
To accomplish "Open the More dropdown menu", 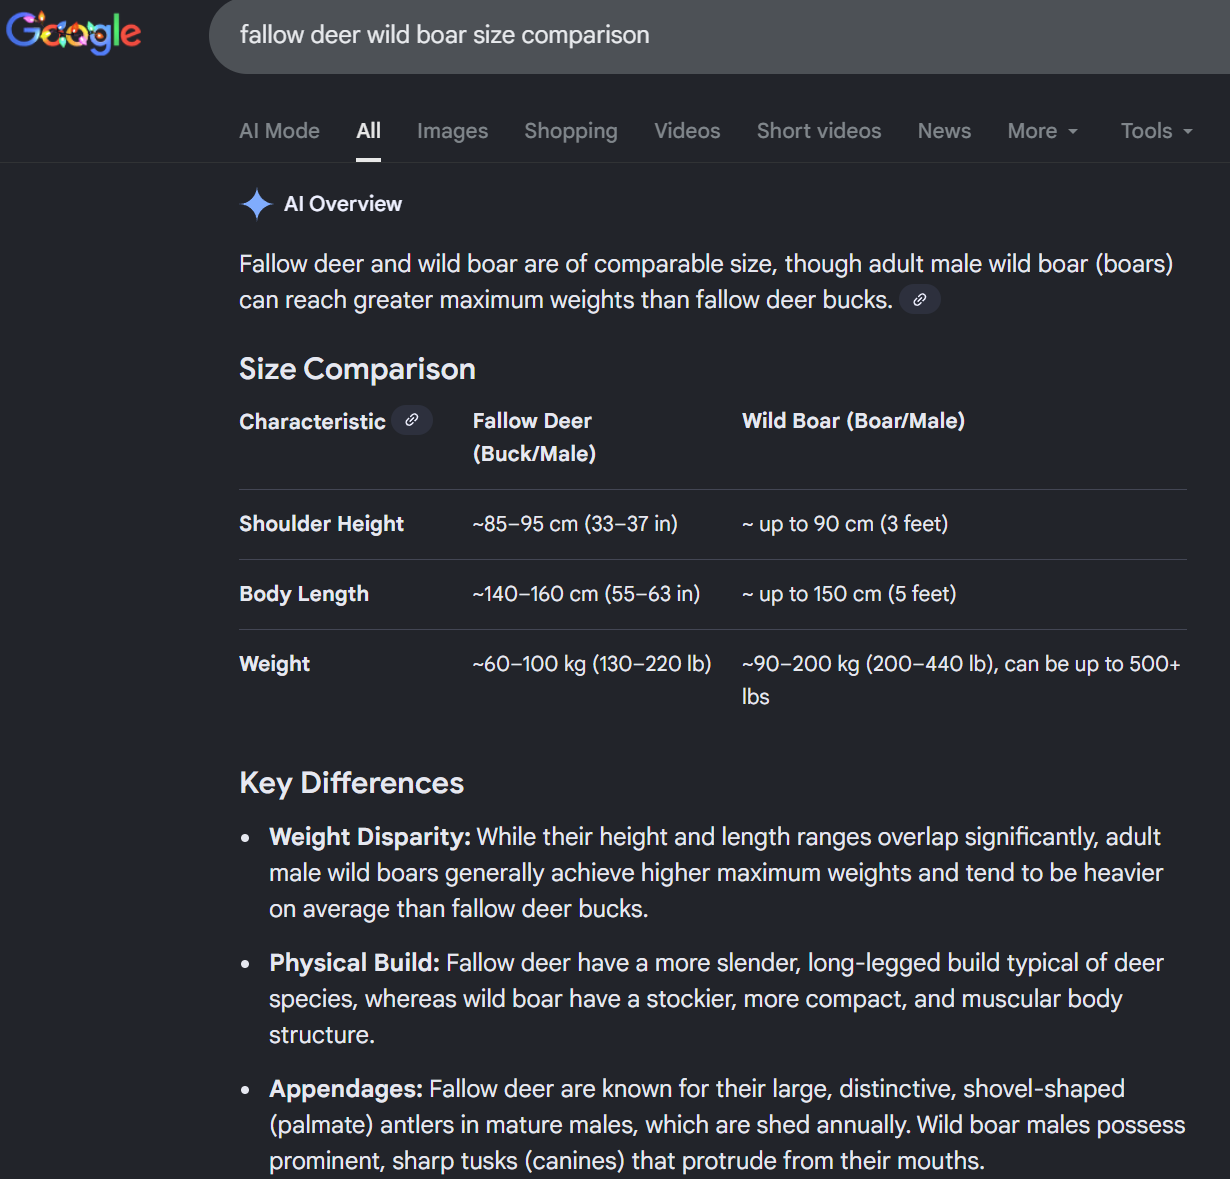I will point(1042,131).
